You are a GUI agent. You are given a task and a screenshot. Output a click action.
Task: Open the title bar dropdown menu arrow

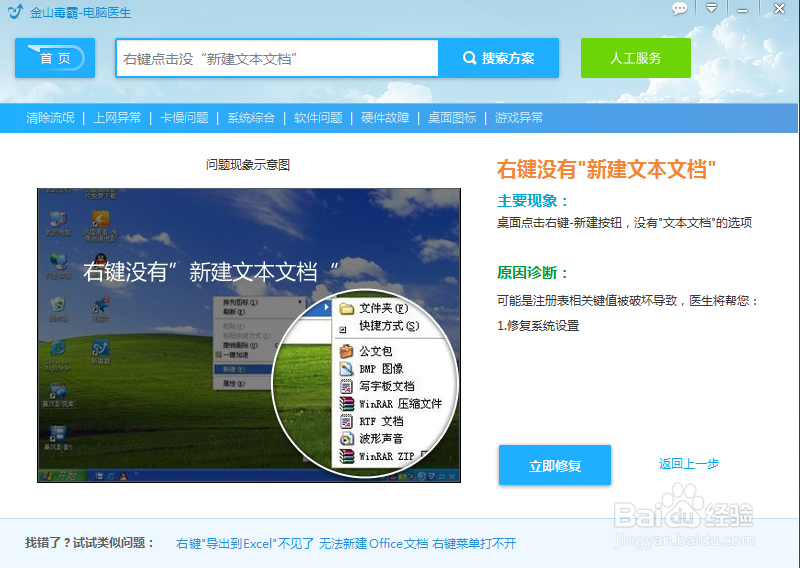711,8
